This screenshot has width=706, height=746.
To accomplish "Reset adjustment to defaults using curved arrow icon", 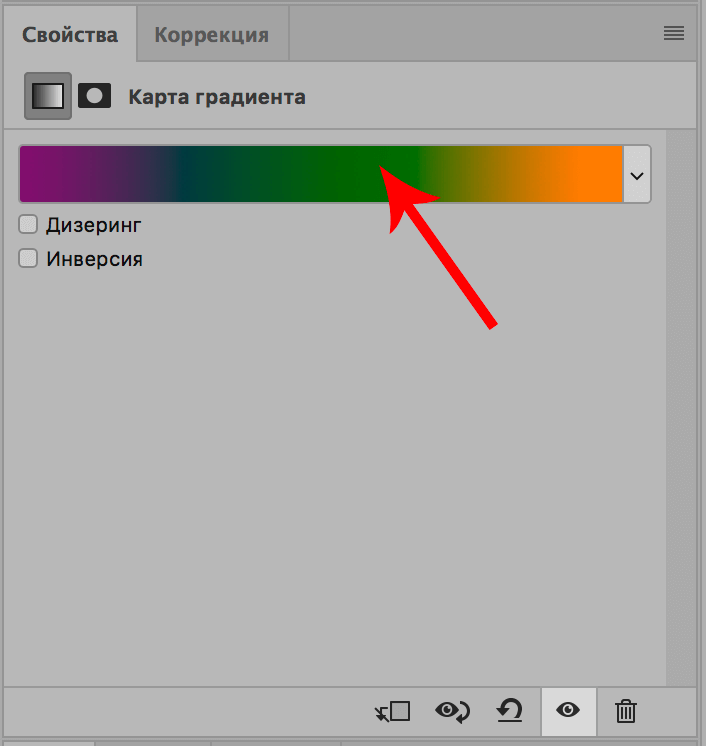I will pos(510,711).
